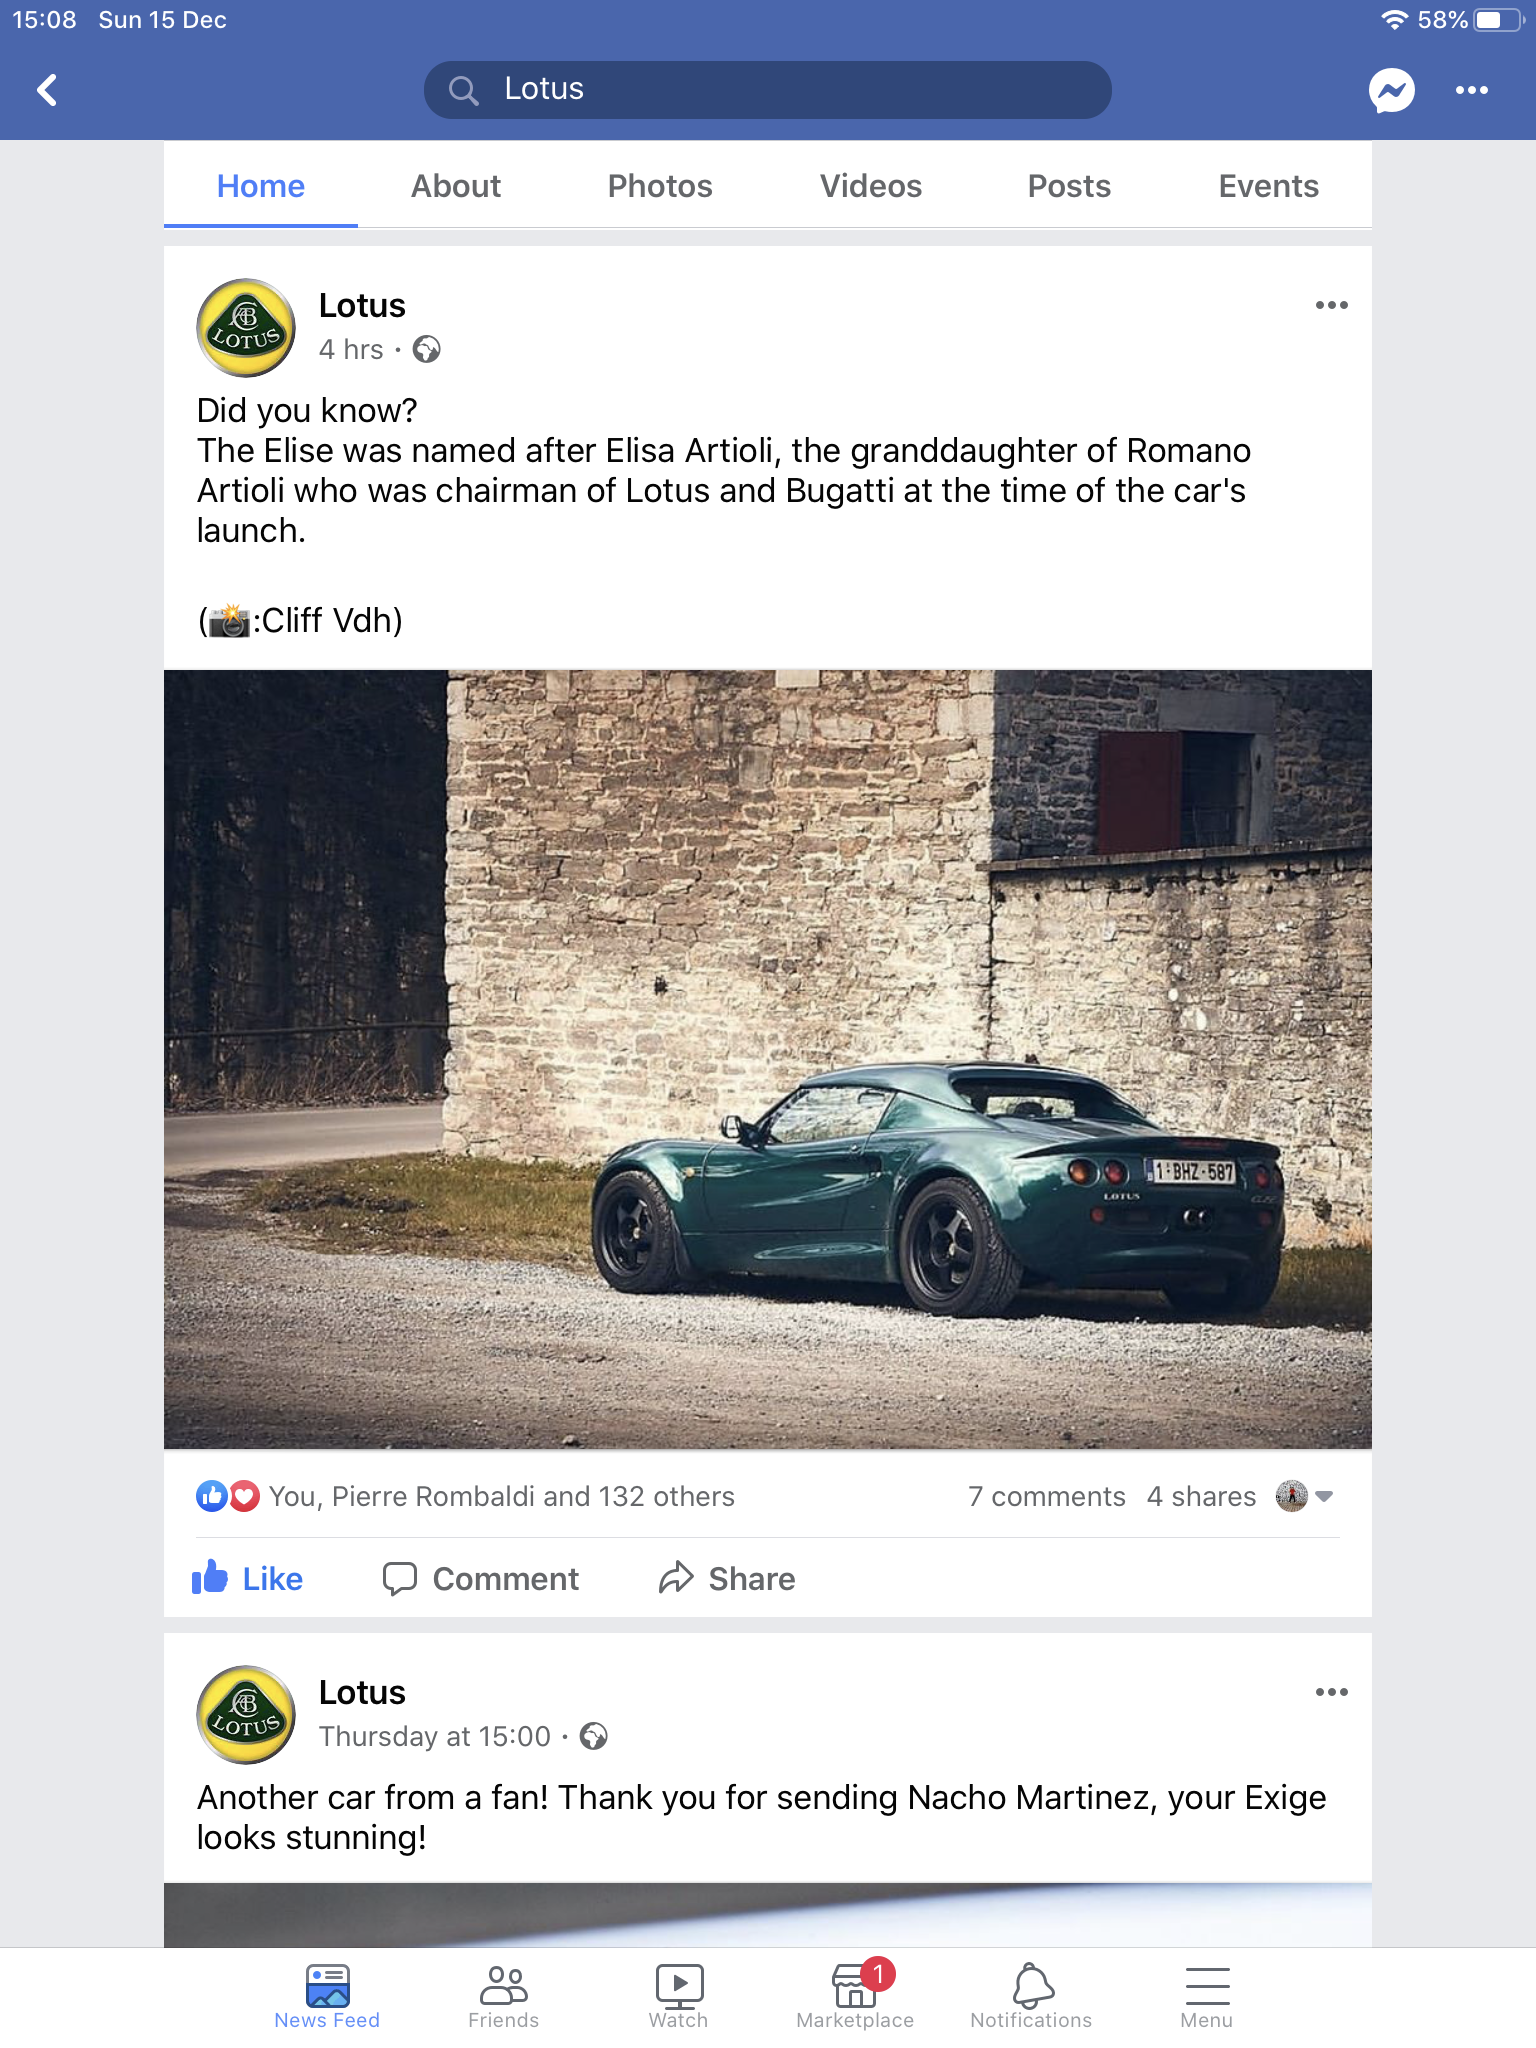Open the Friends tab

tap(503, 1996)
